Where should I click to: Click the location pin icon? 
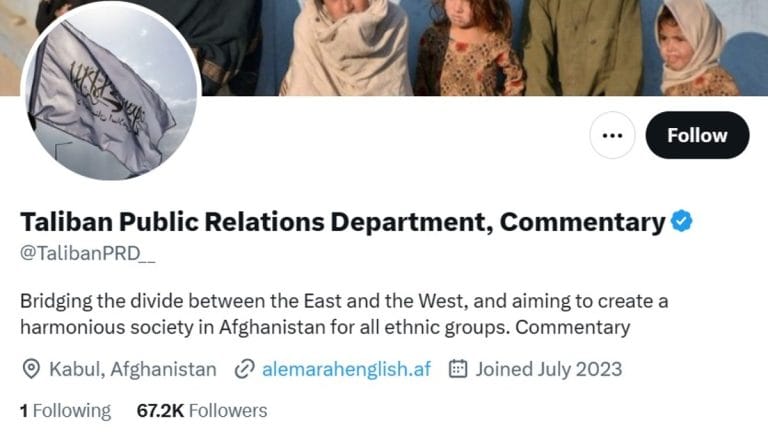pos(32,369)
